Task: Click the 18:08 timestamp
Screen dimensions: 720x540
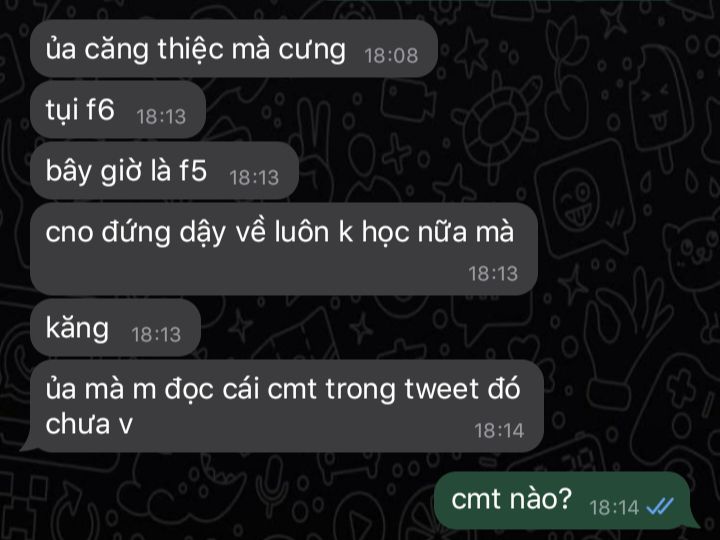Action: point(391,56)
